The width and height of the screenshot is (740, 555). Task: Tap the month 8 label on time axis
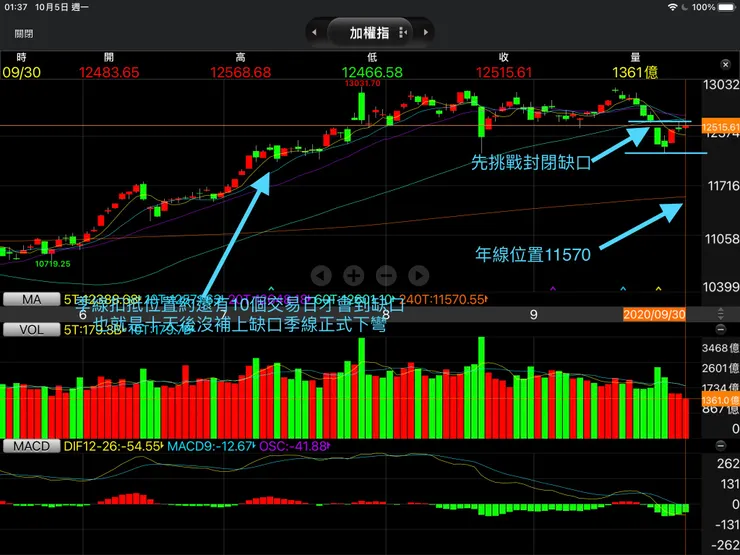click(386, 315)
